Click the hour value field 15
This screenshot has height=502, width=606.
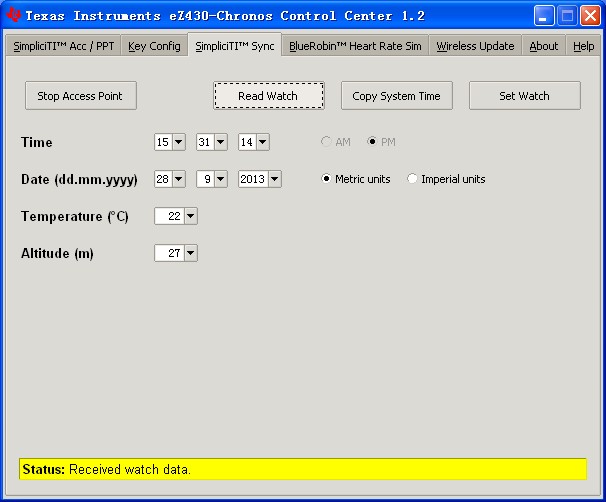coord(163,142)
